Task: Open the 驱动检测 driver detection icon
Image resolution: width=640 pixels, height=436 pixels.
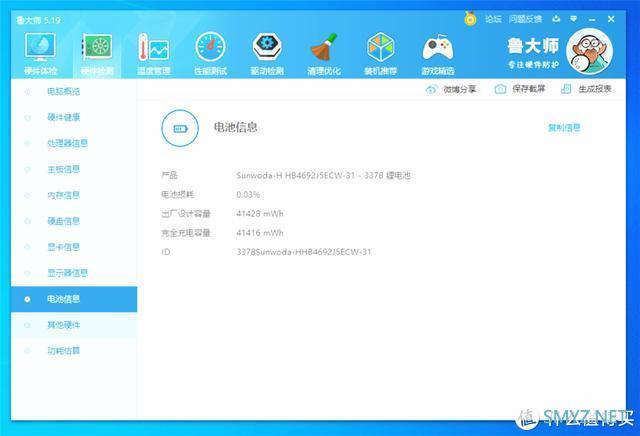Action: (x=267, y=54)
